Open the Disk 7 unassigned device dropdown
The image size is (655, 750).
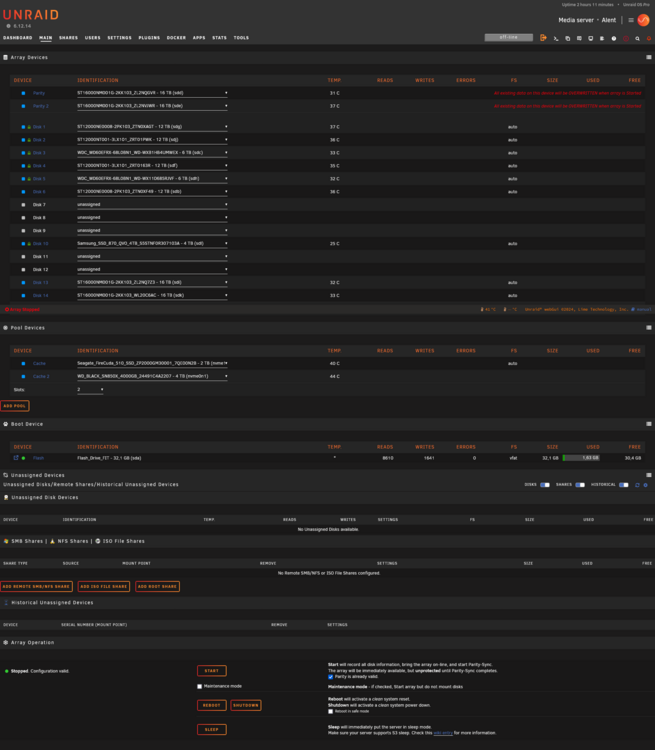click(x=152, y=205)
